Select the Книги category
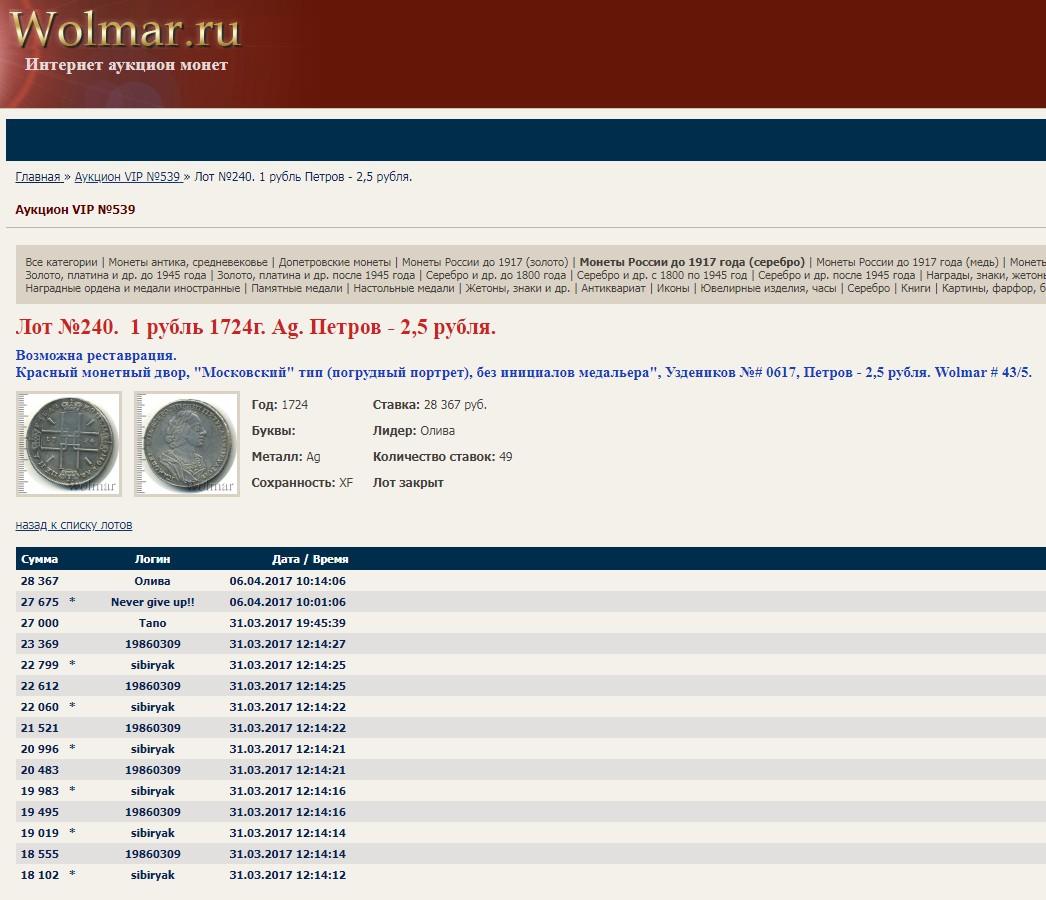 [x=915, y=288]
